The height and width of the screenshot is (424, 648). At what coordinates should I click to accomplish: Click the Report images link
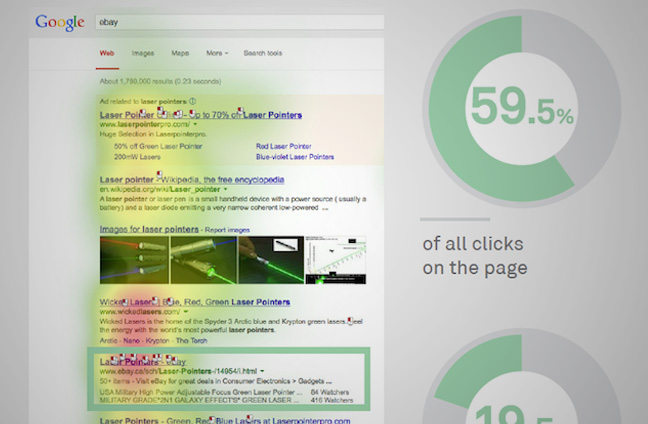point(227,230)
